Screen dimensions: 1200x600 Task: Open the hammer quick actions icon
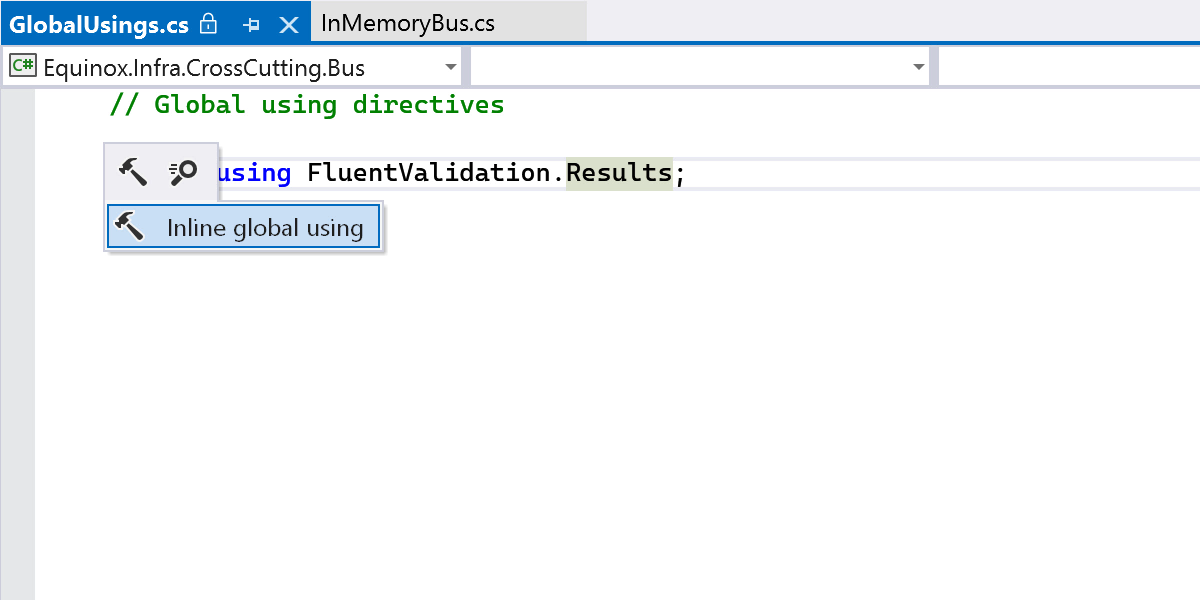point(133,172)
